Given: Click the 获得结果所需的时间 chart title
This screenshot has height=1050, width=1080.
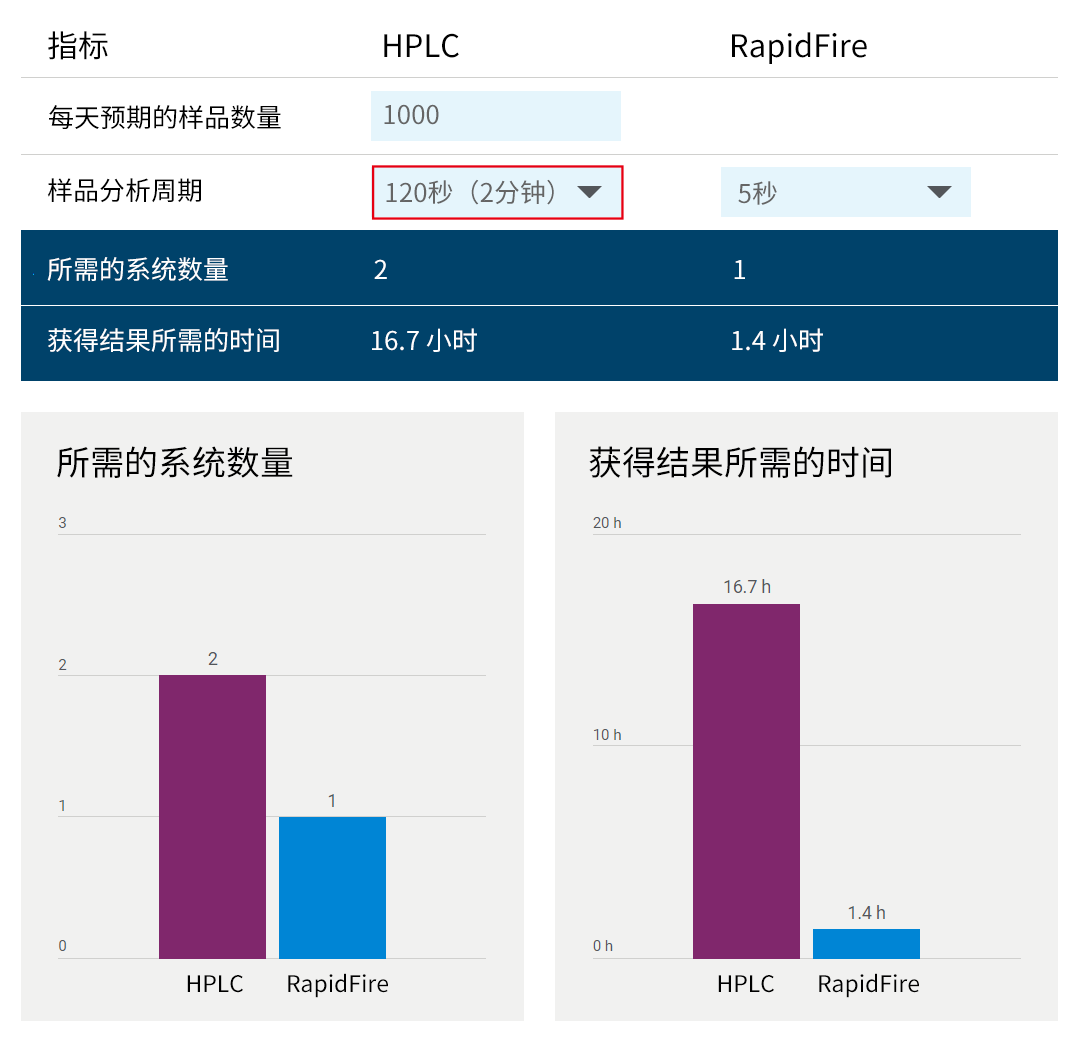Looking at the screenshot, I should (x=741, y=462).
